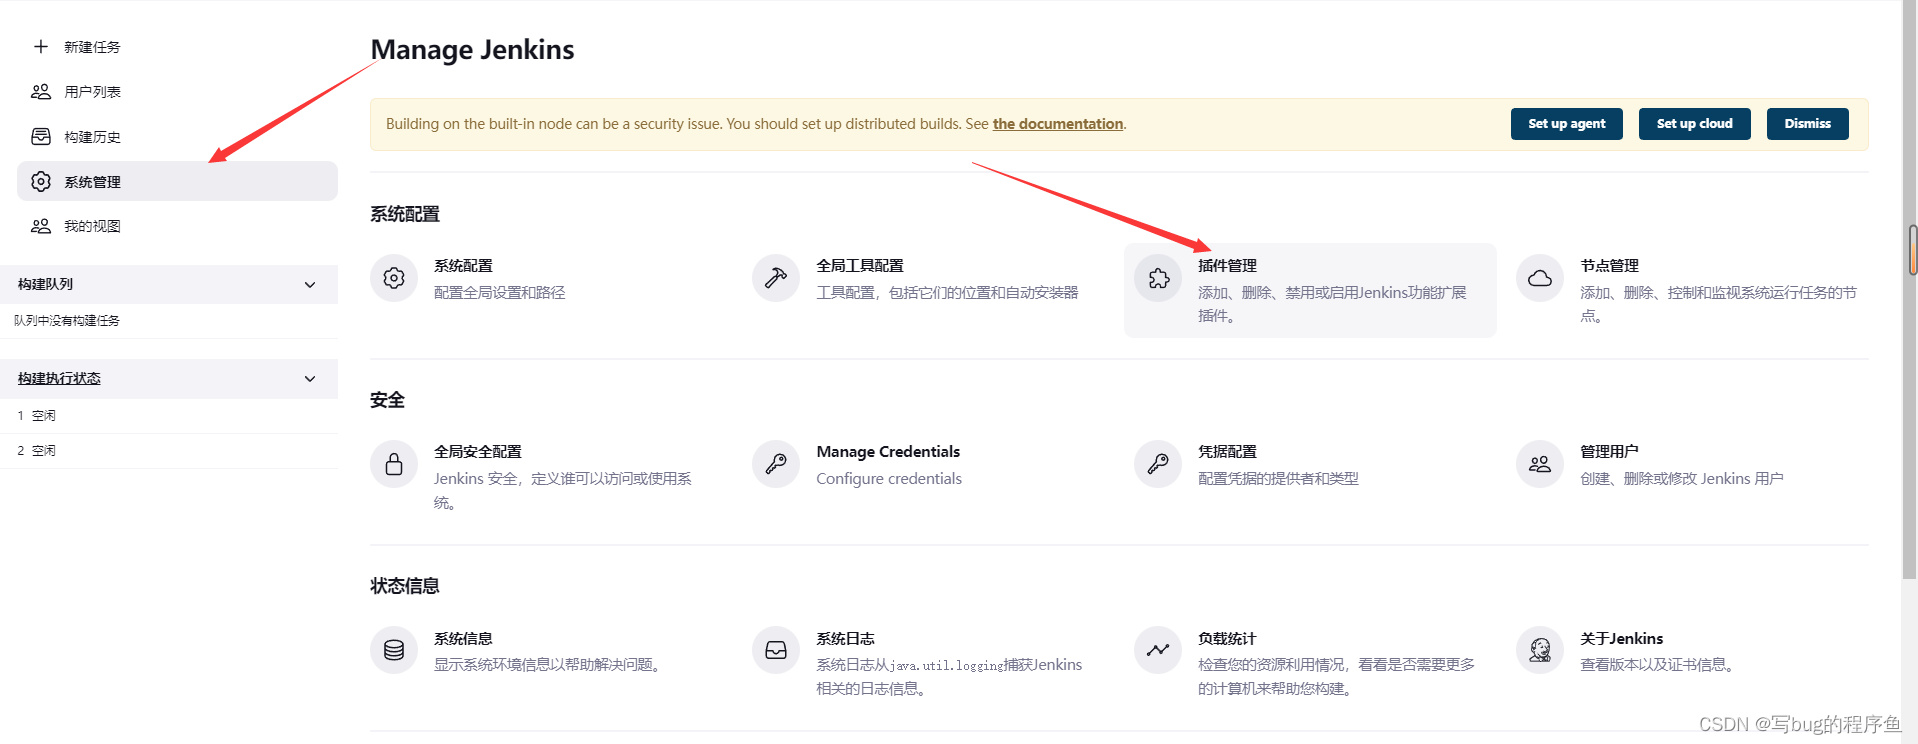Open the 负载统计 title
The height and width of the screenshot is (744, 1918).
pyautogui.click(x=1227, y=638)
